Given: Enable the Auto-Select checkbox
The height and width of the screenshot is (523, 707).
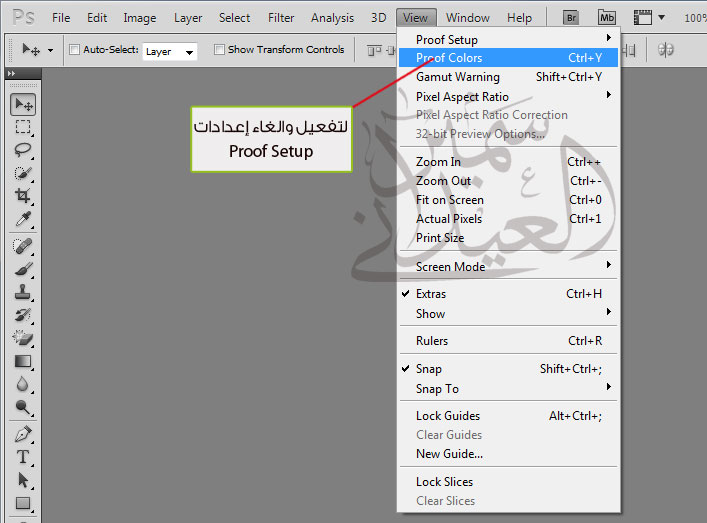Looking at the screenshot, I should pyautogui.click(x=74, y=50).
